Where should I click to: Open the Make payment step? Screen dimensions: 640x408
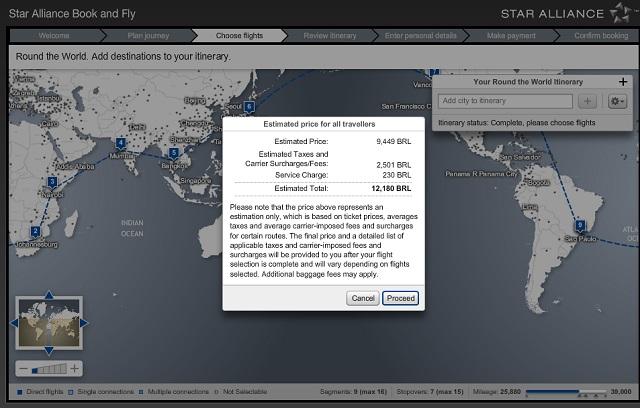point(511,36)
